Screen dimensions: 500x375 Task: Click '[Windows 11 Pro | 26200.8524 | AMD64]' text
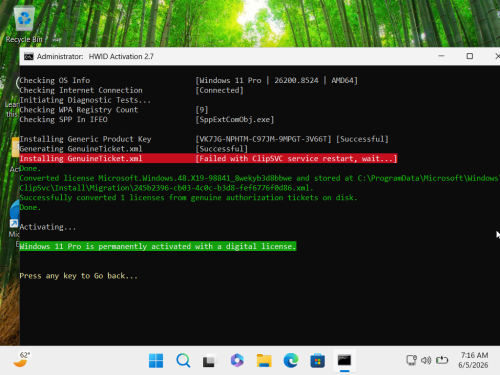[x=277, y=80]
